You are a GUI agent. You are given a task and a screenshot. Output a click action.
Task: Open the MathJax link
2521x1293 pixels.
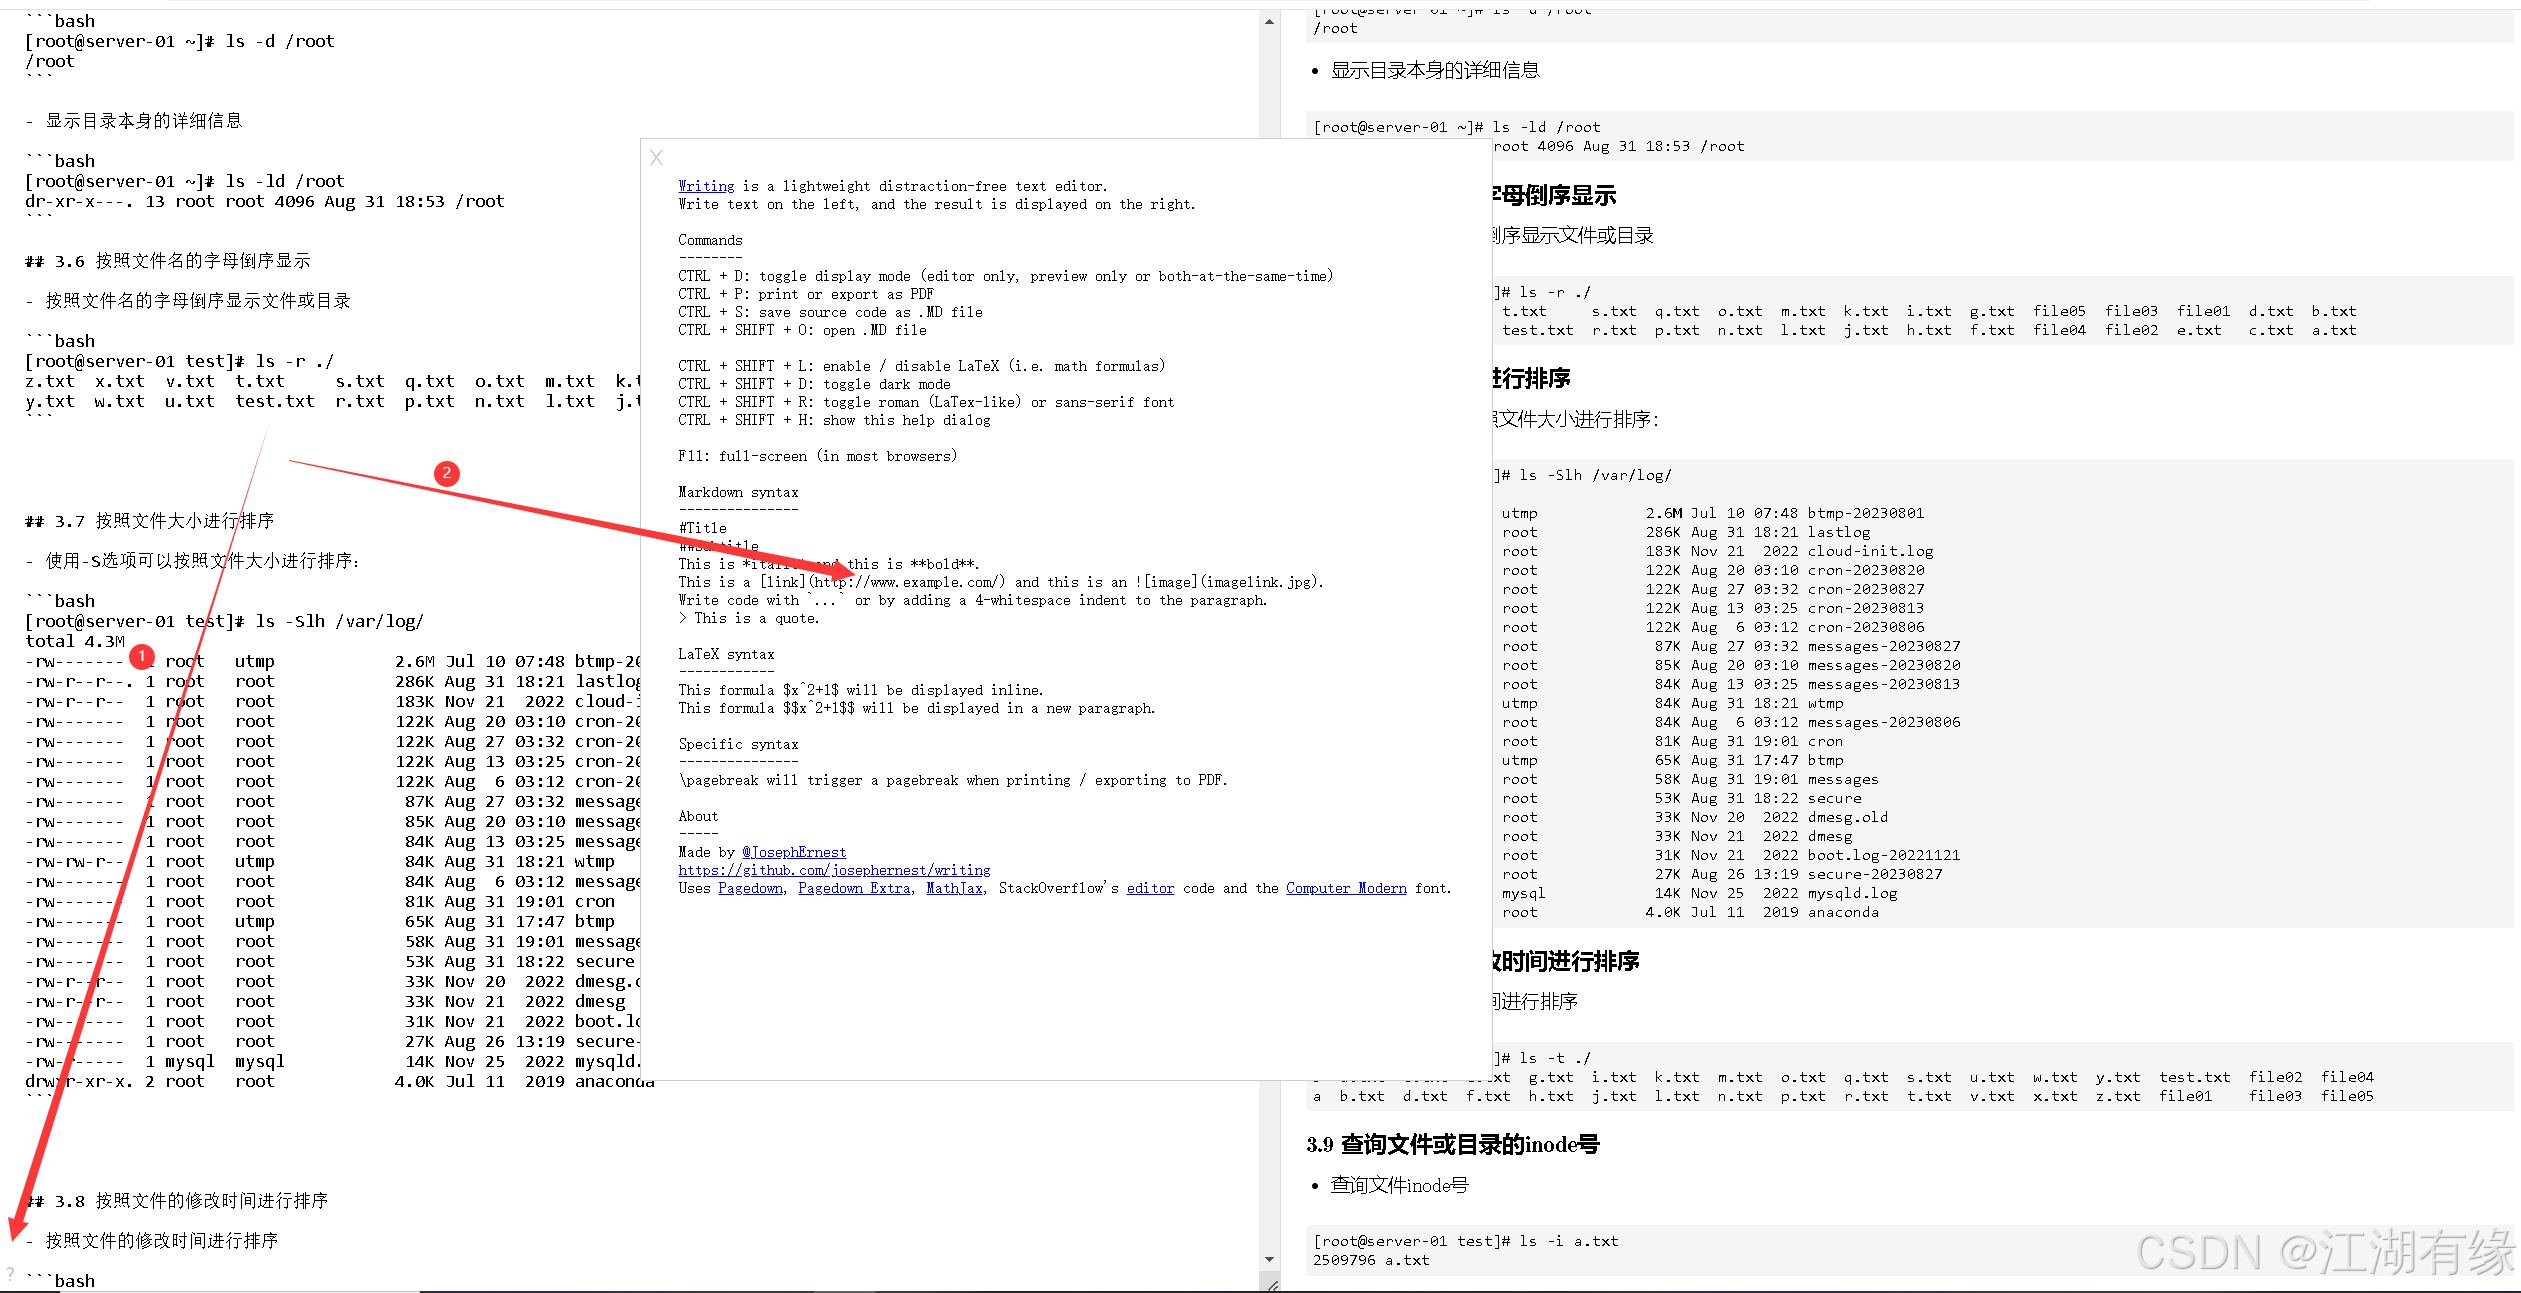pos(954,888)
